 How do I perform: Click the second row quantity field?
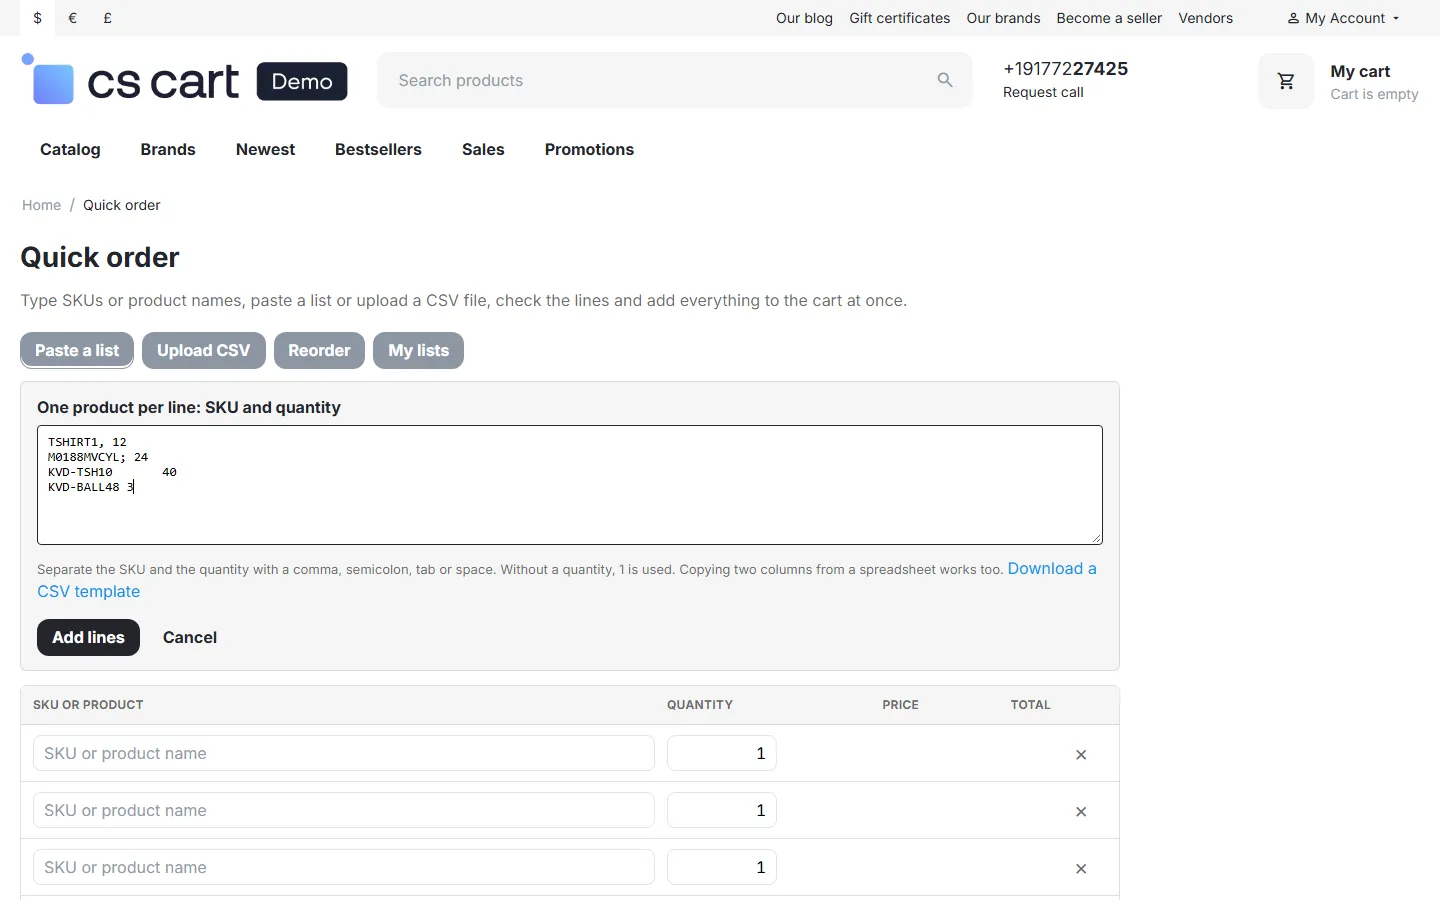coord(722,811)
